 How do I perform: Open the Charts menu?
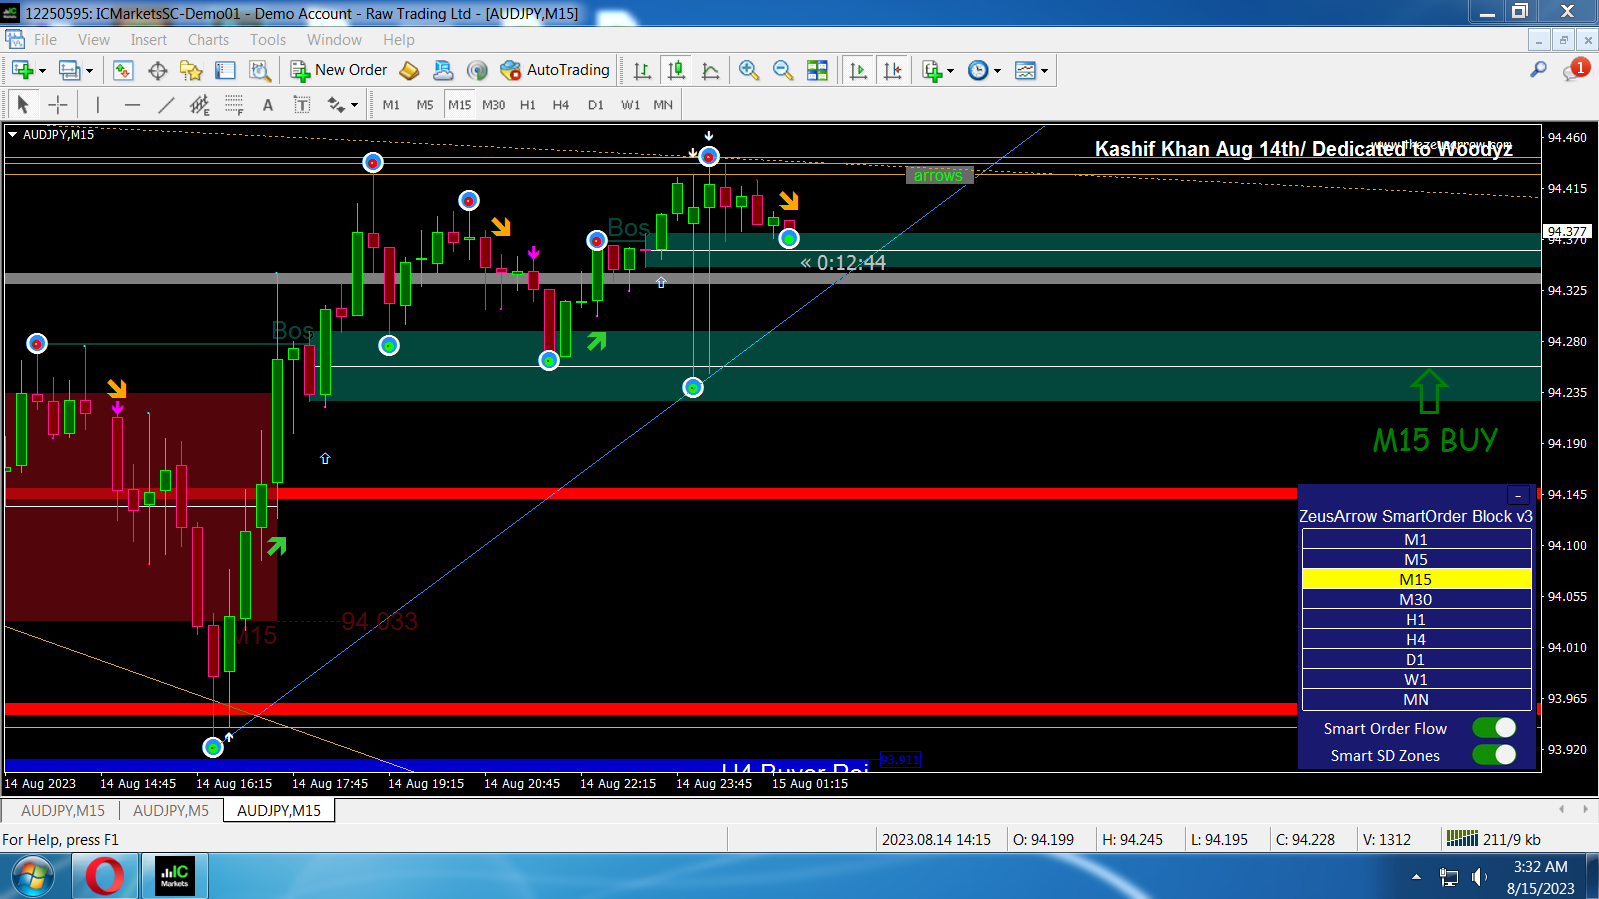pos(208,40)
